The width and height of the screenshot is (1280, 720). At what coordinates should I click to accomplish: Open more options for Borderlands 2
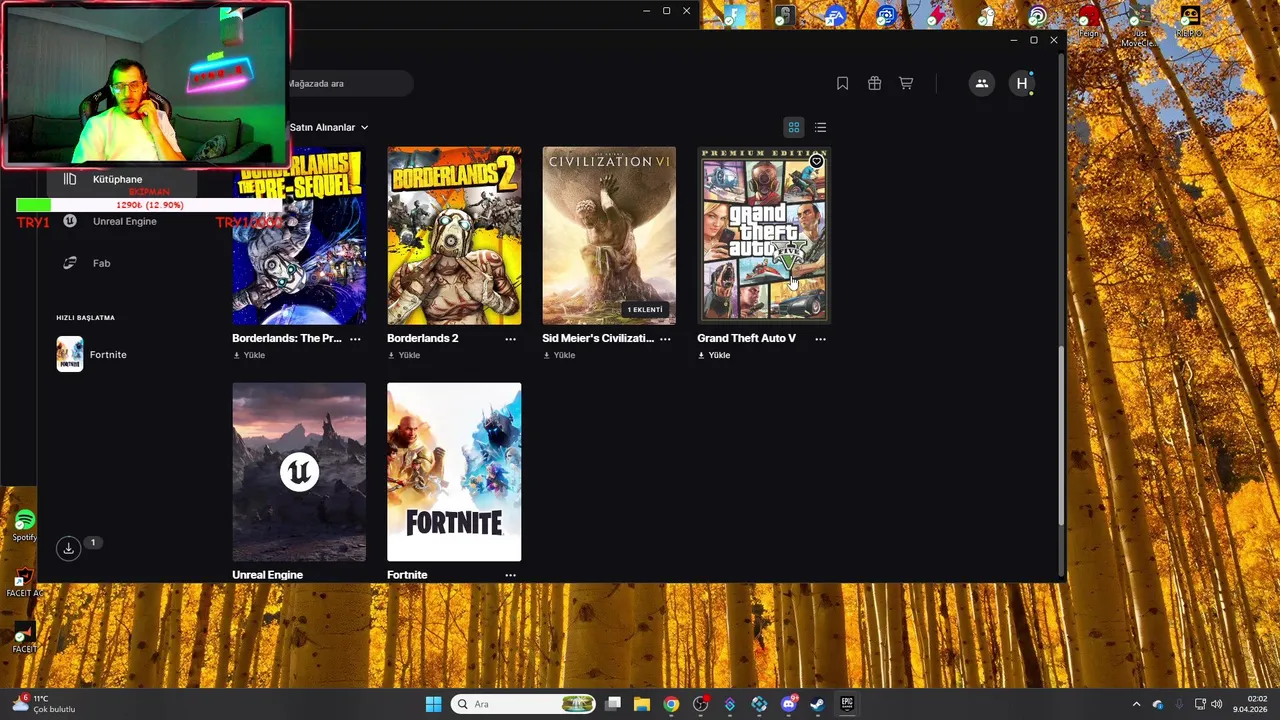pyautogui.click(x=510, y=339)
